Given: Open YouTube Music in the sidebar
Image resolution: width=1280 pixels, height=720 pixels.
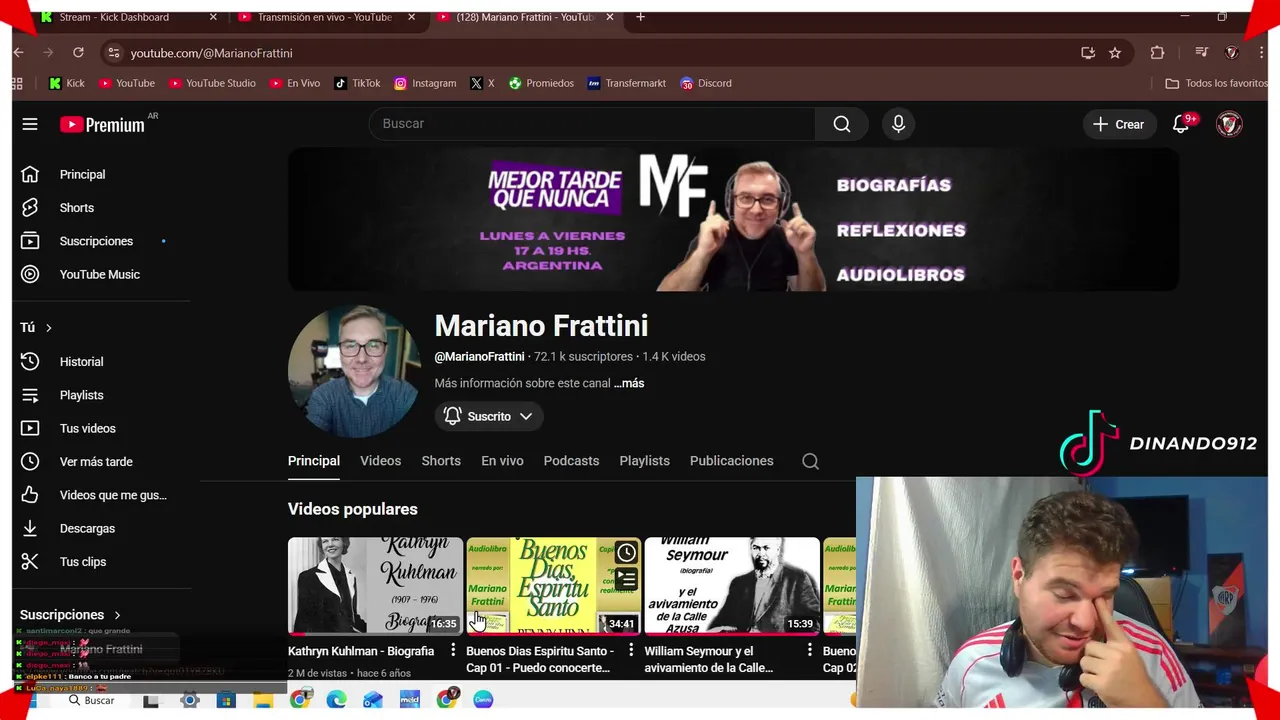Looking at the screenshot, I should [100, 274].
